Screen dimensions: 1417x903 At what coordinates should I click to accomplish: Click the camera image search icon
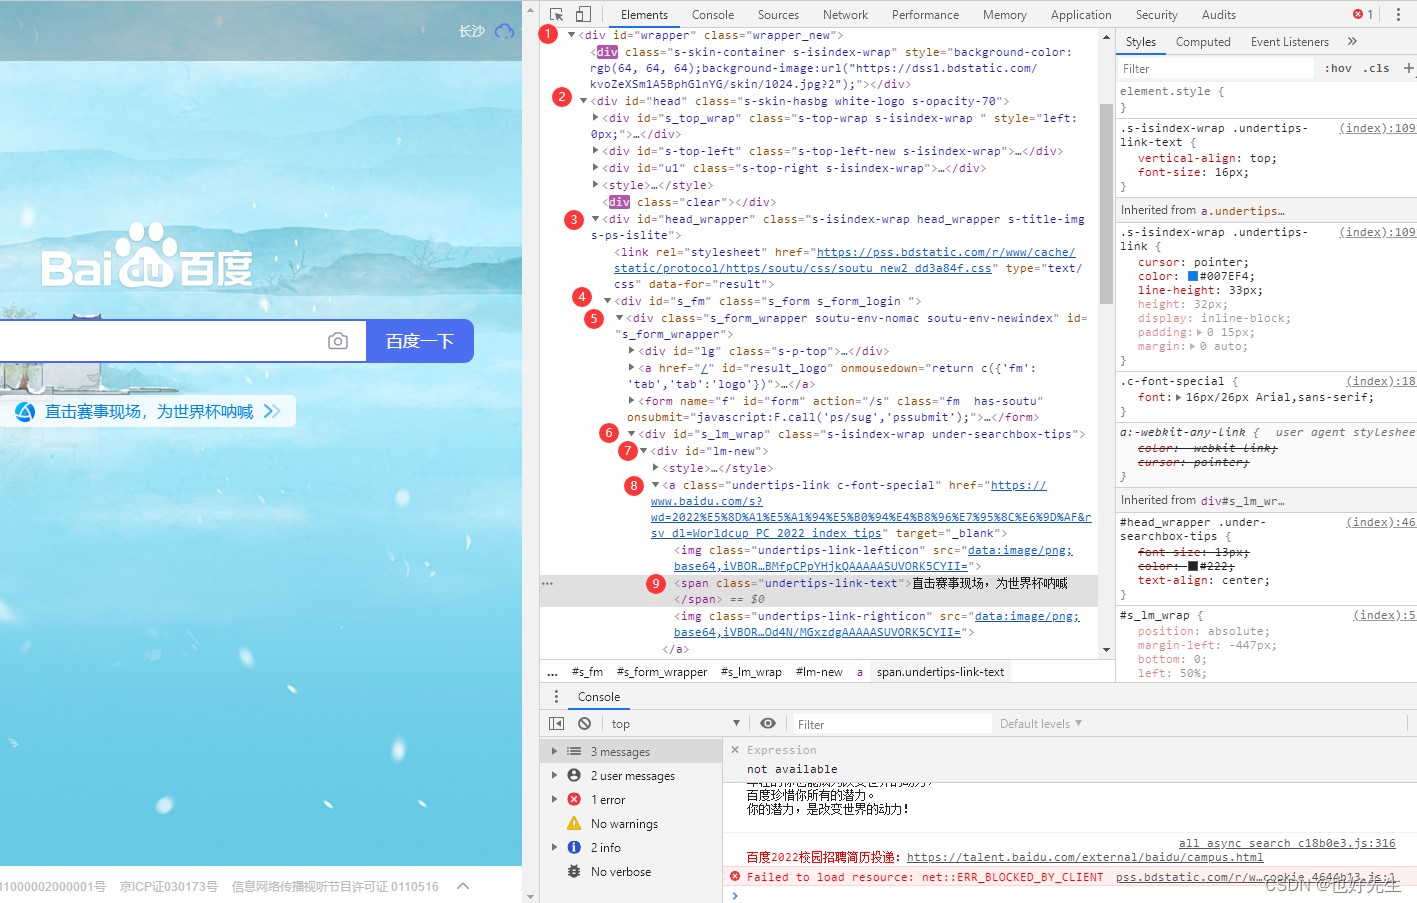click(x=338, y=341)
